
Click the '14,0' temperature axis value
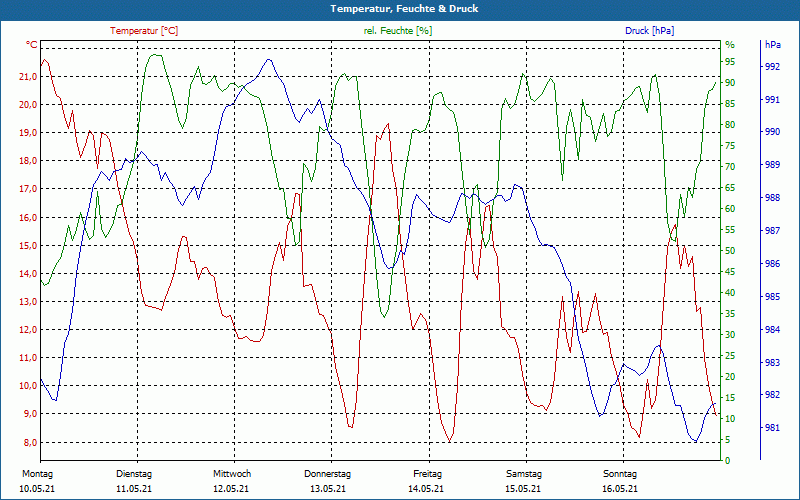[x=28, y=273]
